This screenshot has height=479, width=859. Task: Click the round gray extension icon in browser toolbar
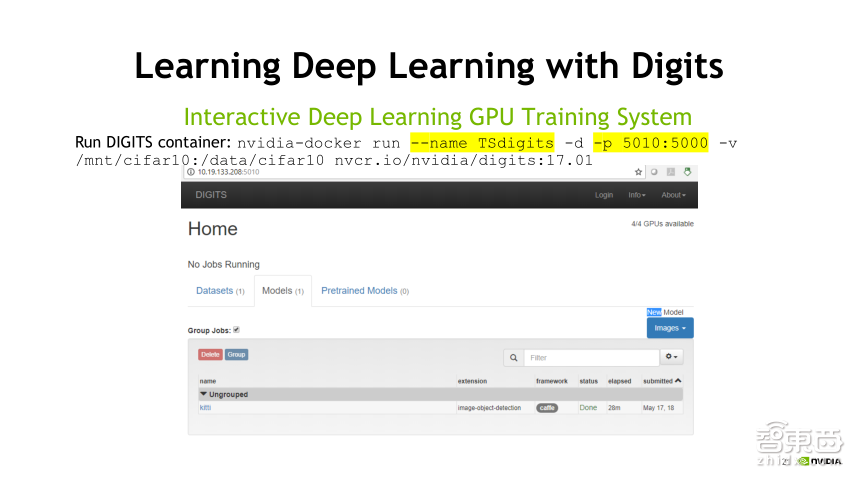pos(655,172)
